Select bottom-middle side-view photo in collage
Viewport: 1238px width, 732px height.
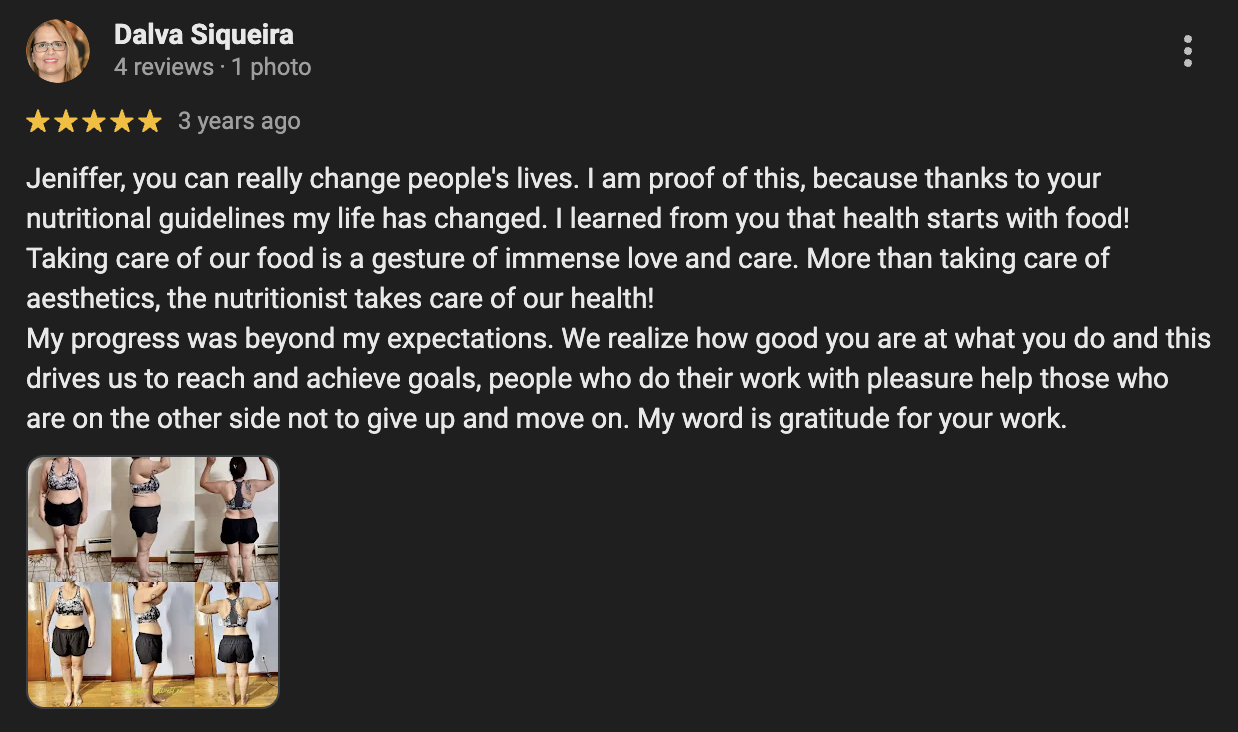coord(151,644)
